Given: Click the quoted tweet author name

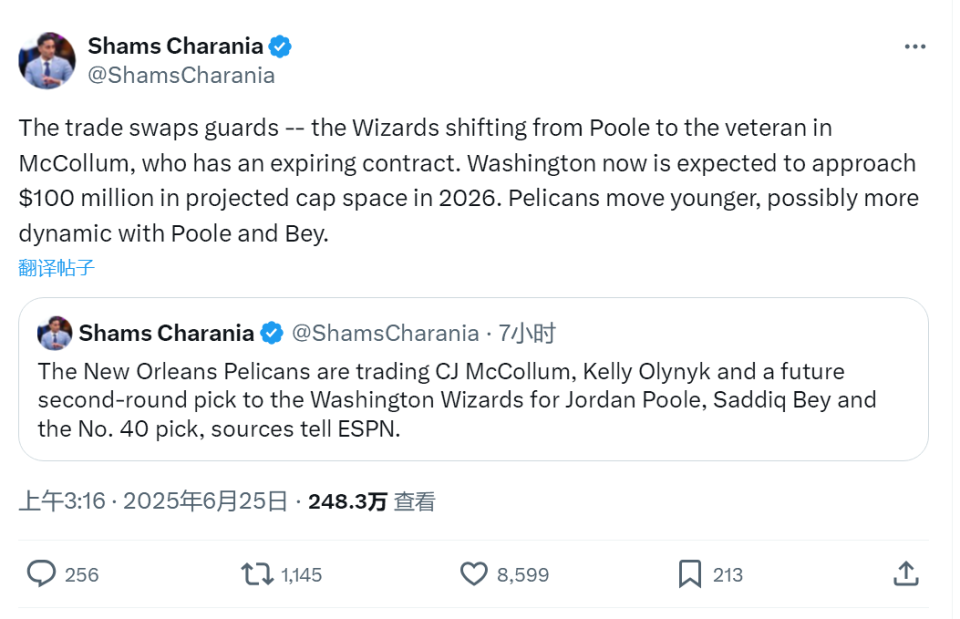Looking at the screenshot, I should (166, 333).
